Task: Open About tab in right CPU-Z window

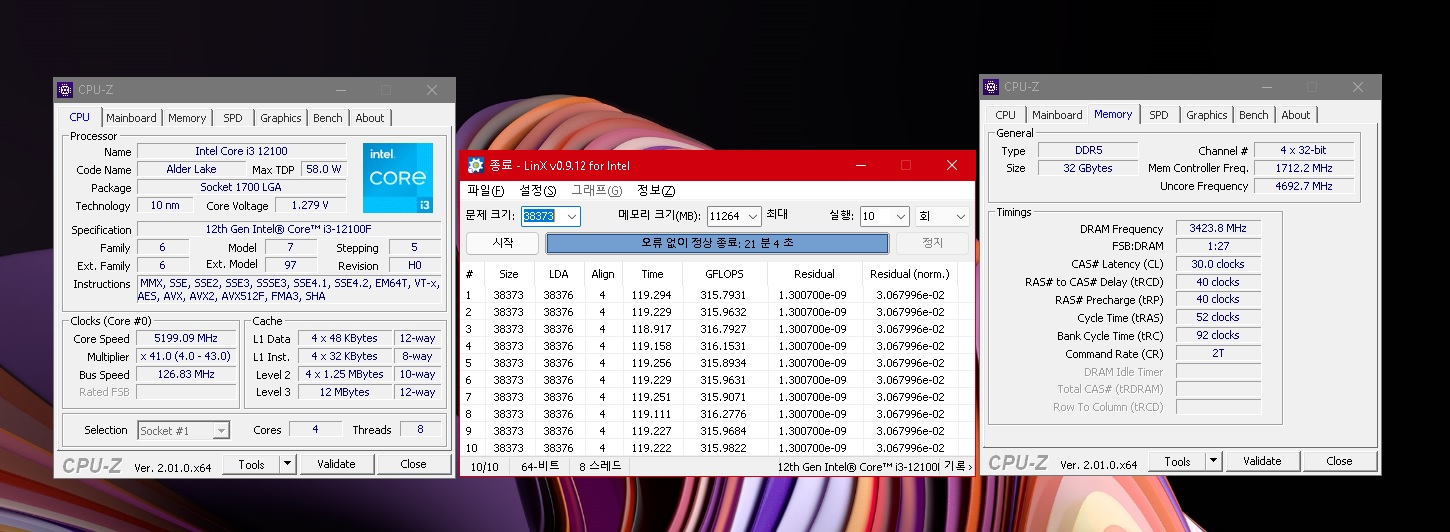Action: 1296,115
